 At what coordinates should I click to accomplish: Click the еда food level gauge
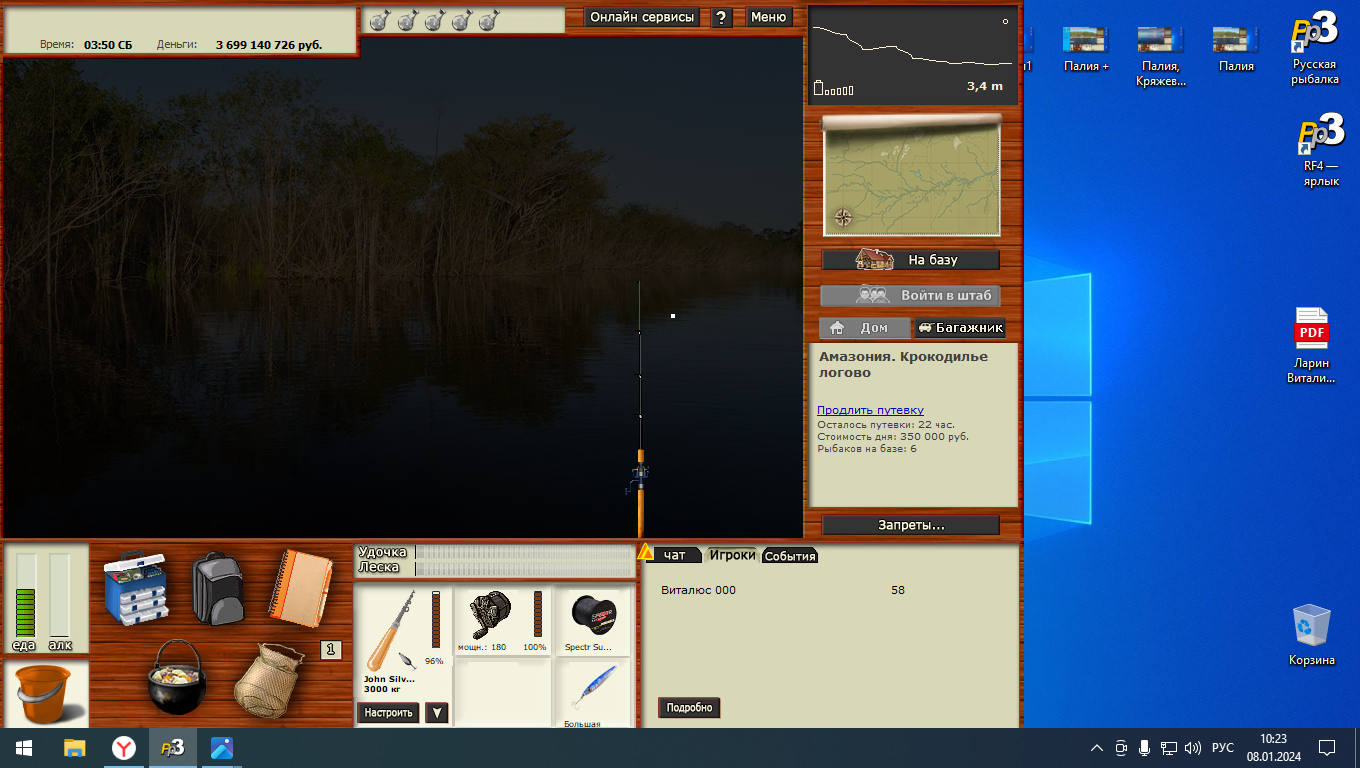[x=25, y=596]
